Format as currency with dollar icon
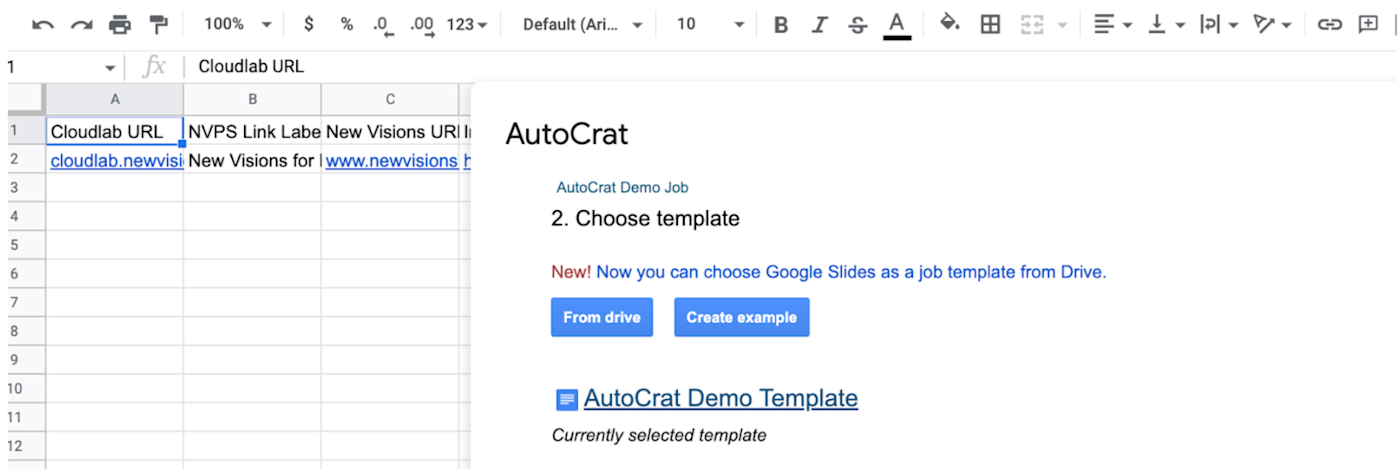This screenshot has height=473, width=1400. click(x=309, y=25)
